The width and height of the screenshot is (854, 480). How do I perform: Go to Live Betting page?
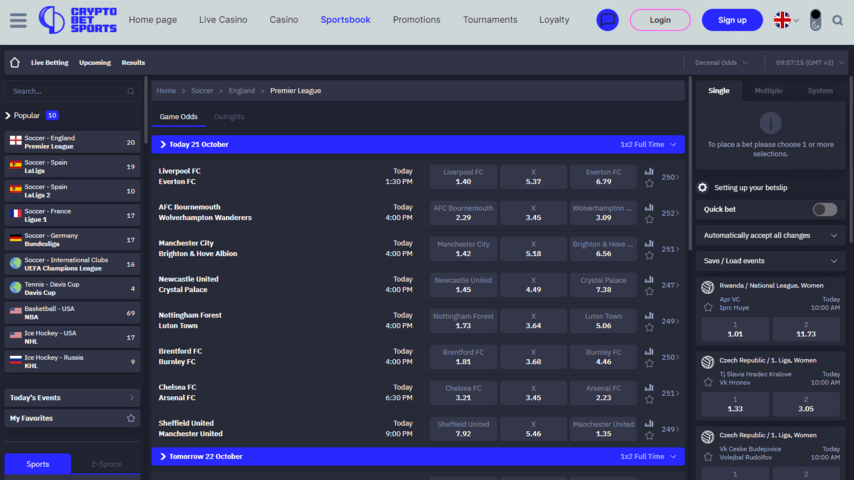tap(50, 63)
